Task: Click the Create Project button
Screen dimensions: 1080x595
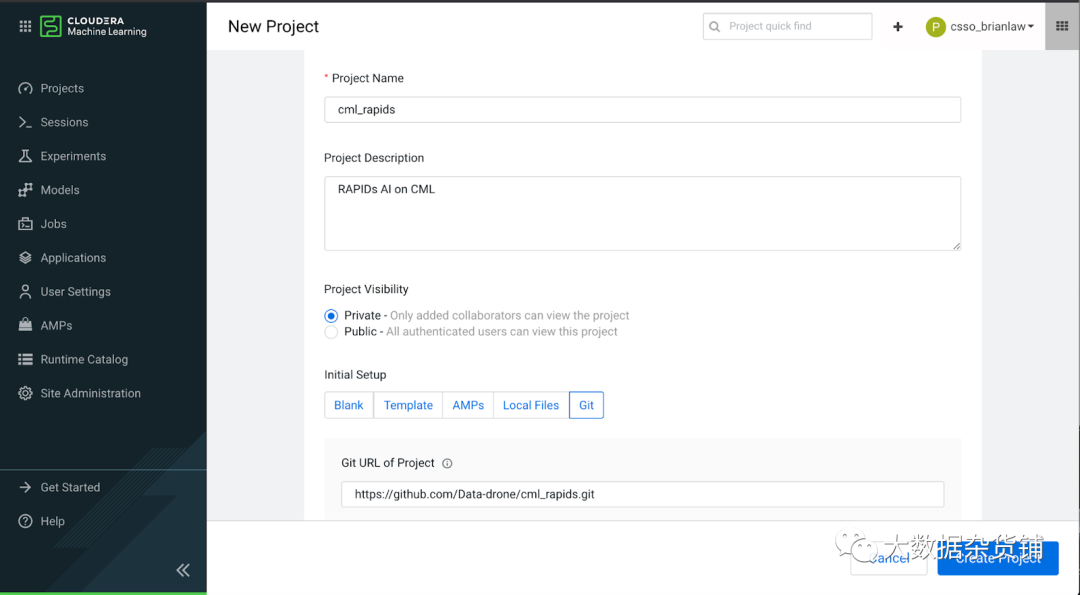Action: pos(997,558)
